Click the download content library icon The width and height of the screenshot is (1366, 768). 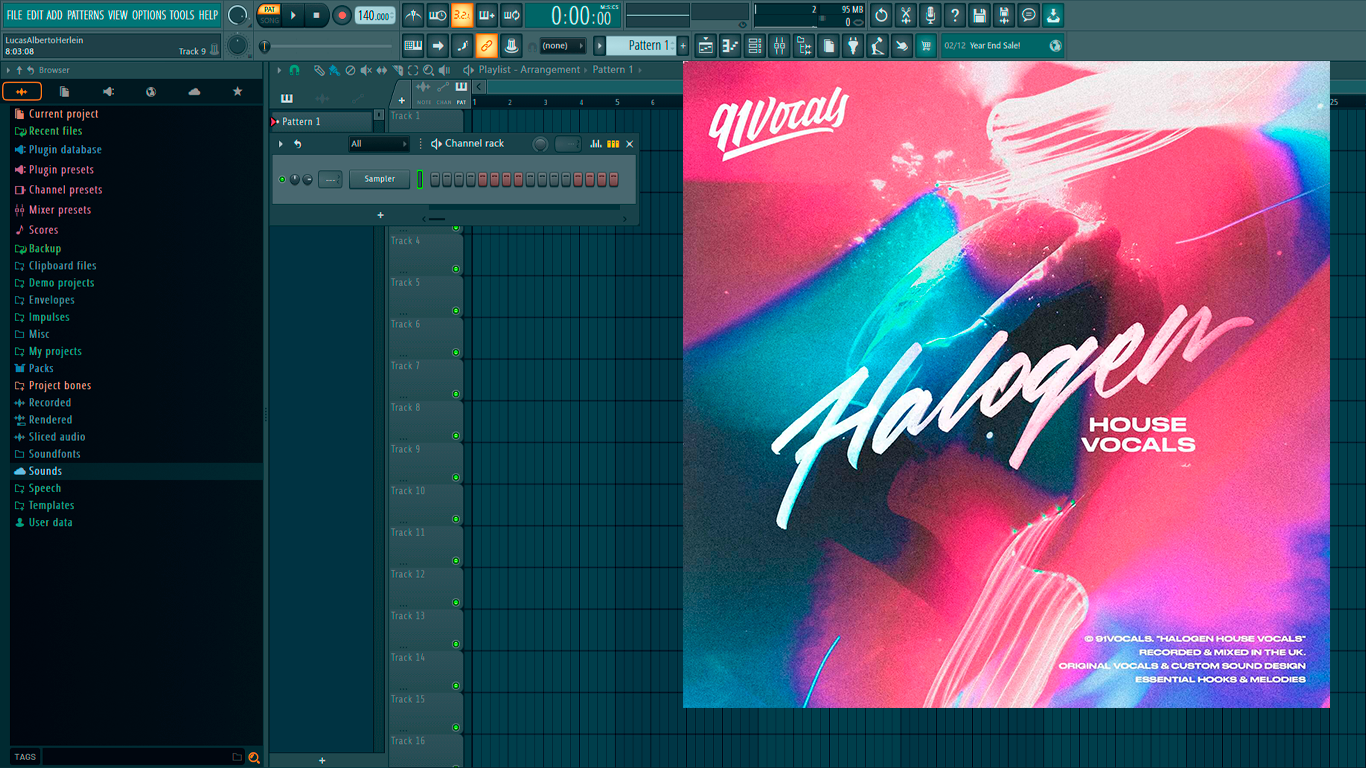pos(1054,15)
